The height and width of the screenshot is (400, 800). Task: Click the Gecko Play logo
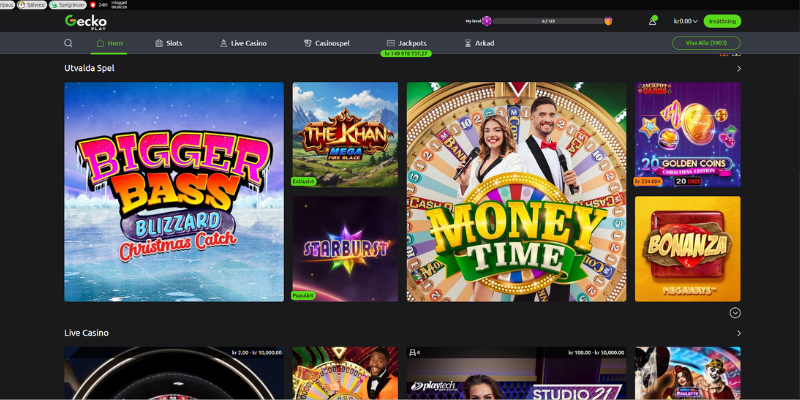click(85, 21)
